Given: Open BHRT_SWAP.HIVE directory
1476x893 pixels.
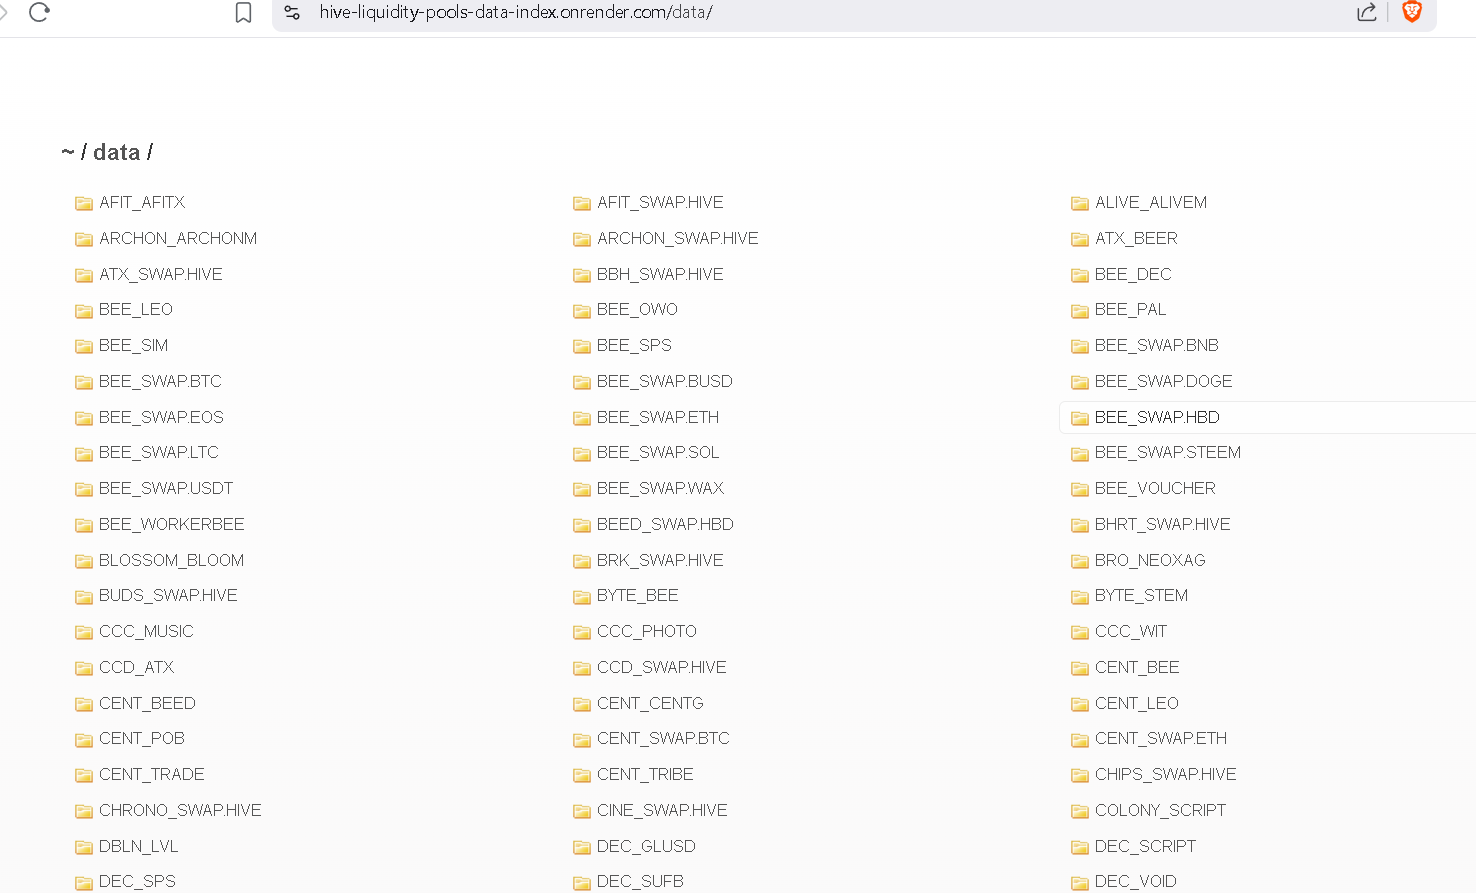Looking at the screenshot, I should click(x=1162, y=524).
